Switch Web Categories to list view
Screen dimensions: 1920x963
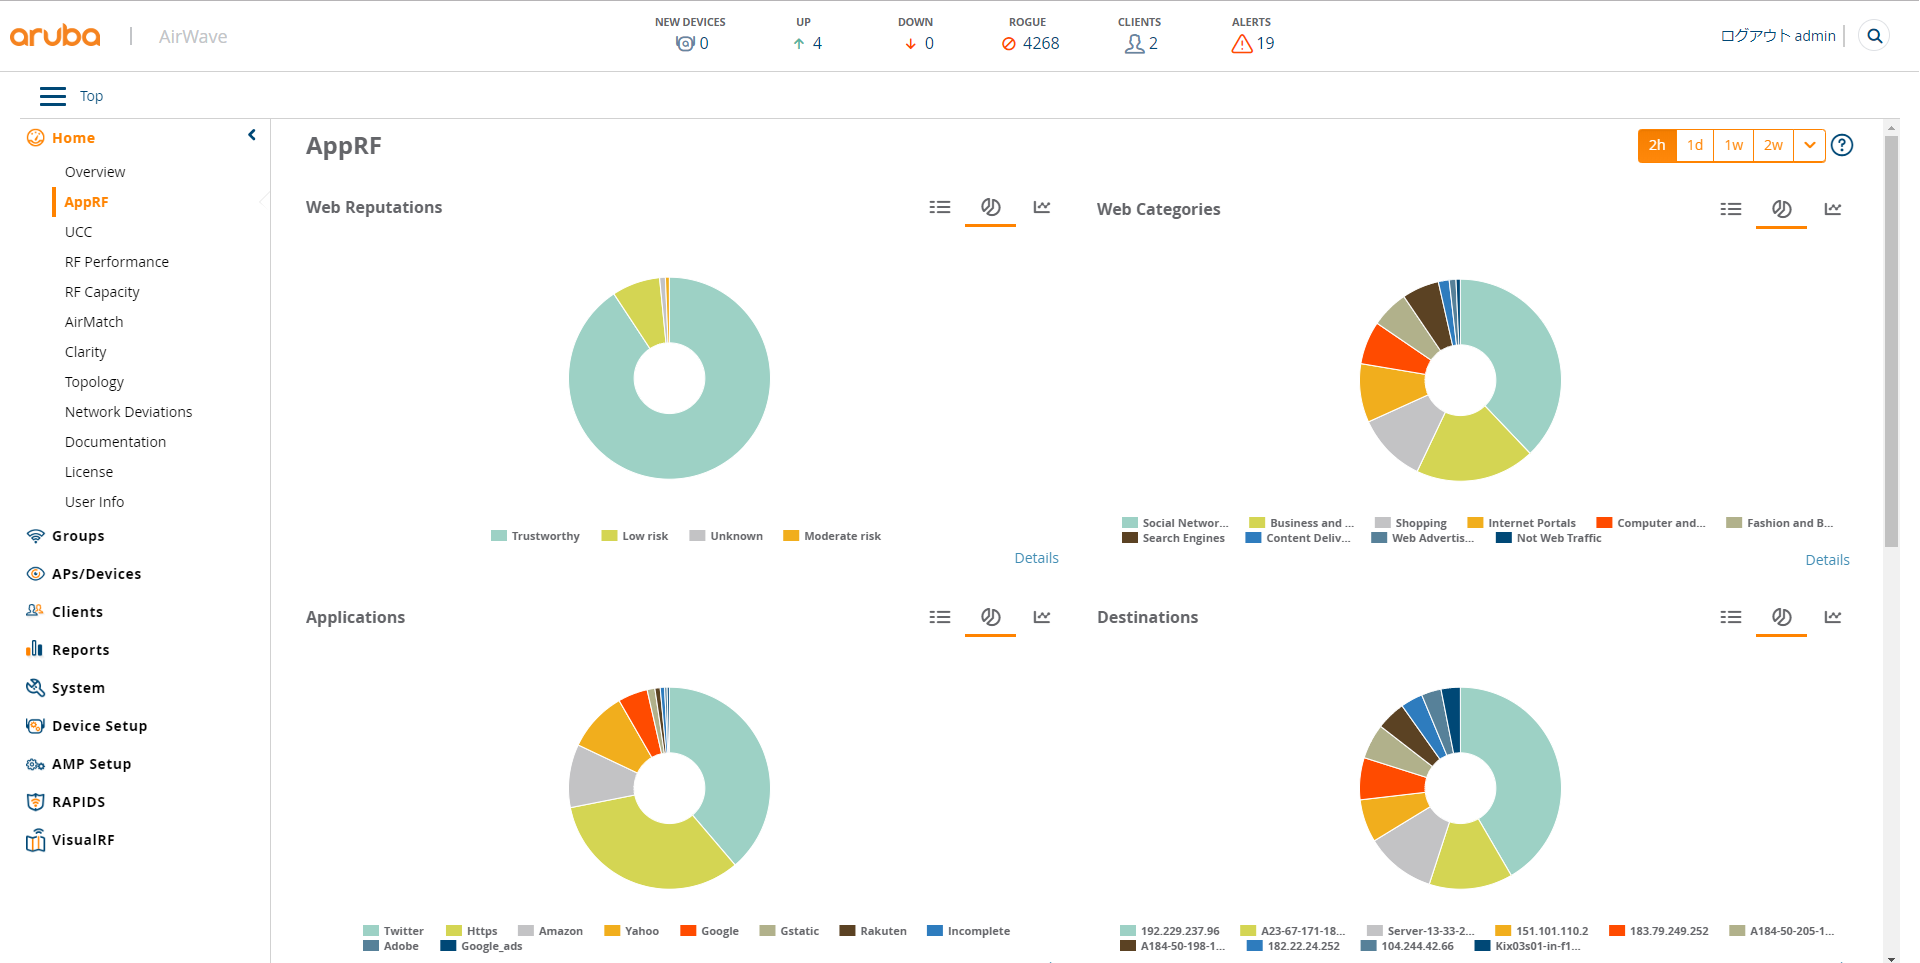click(x=1731, y=209)
